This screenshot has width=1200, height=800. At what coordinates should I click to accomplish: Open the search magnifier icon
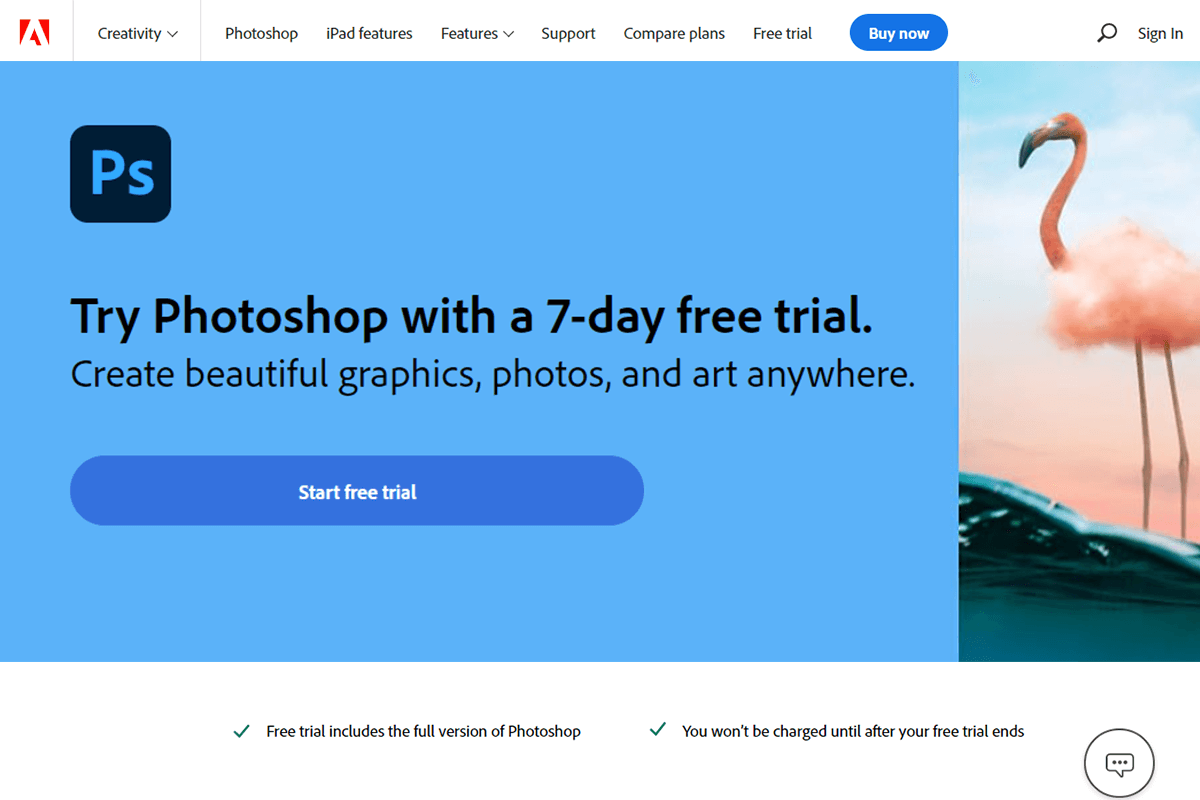tap(1107, 33)
